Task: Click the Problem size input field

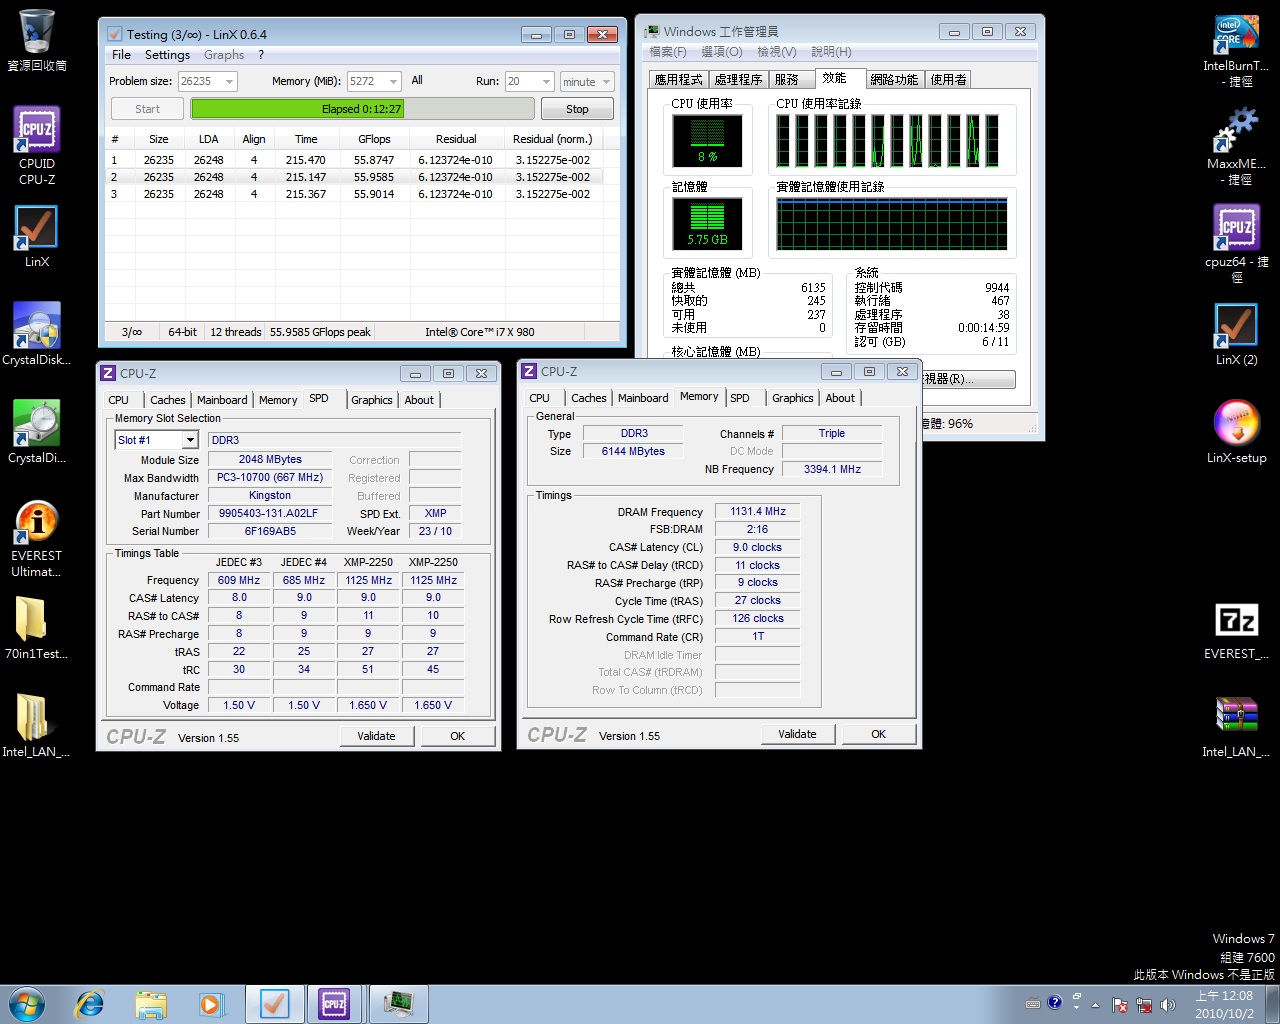Action: click(x=199, y=81)
